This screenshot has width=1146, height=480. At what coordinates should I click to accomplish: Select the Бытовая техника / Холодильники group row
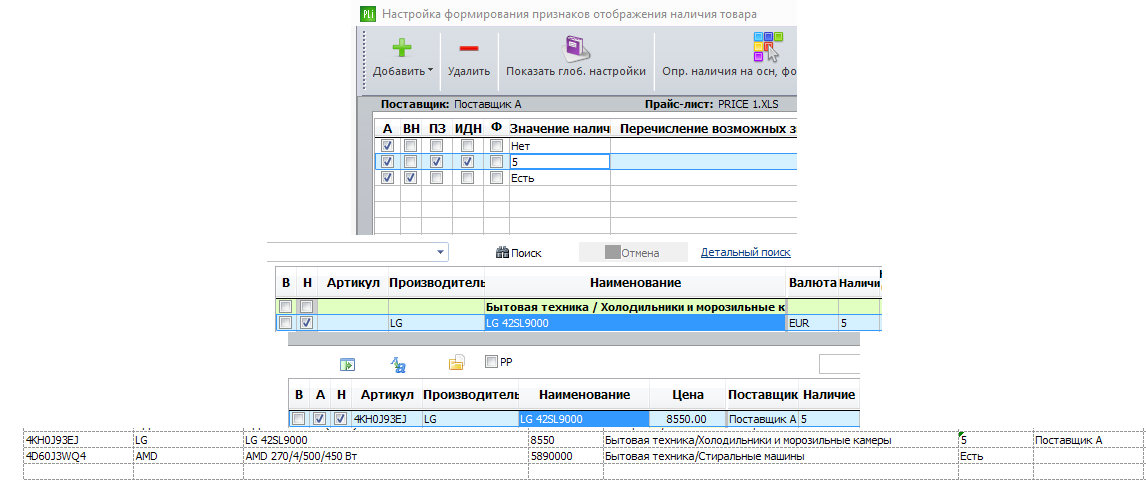tap(636, 306)
